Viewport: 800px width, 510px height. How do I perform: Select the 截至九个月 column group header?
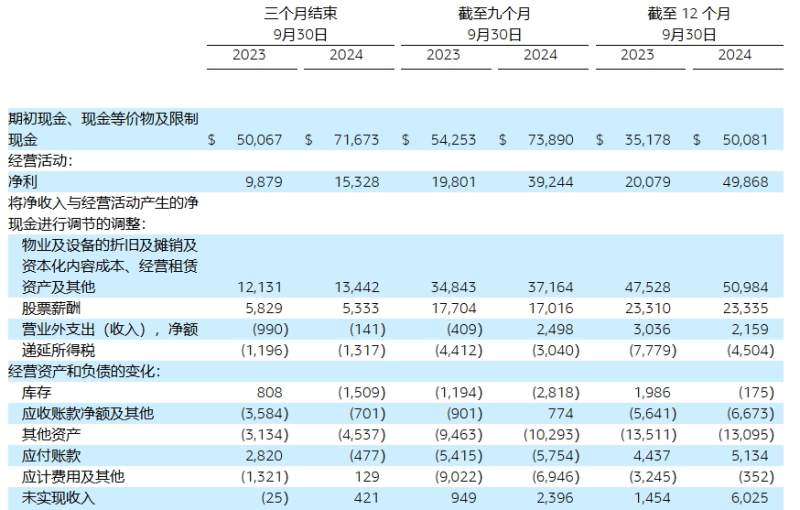click(x=492, y=14)
